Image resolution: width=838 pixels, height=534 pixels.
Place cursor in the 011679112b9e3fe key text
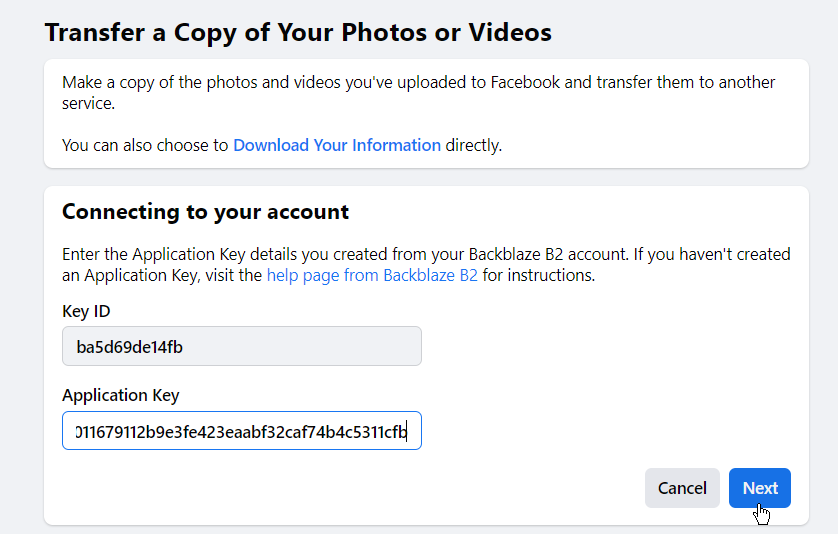tap(242, 432)
